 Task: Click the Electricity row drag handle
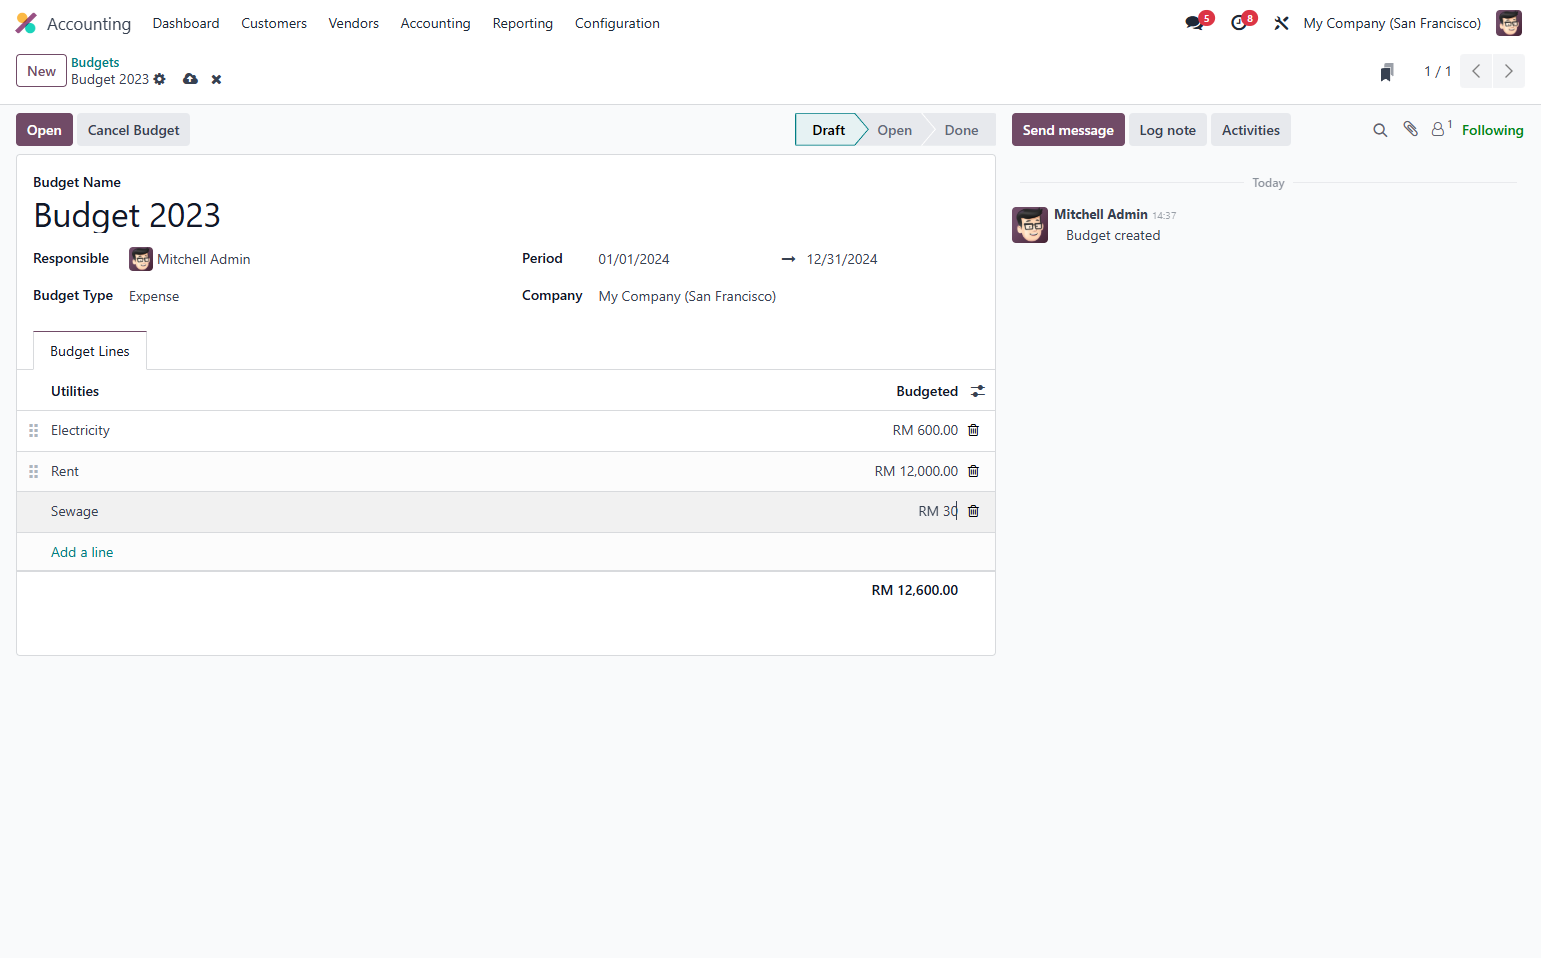pos(33,430)
